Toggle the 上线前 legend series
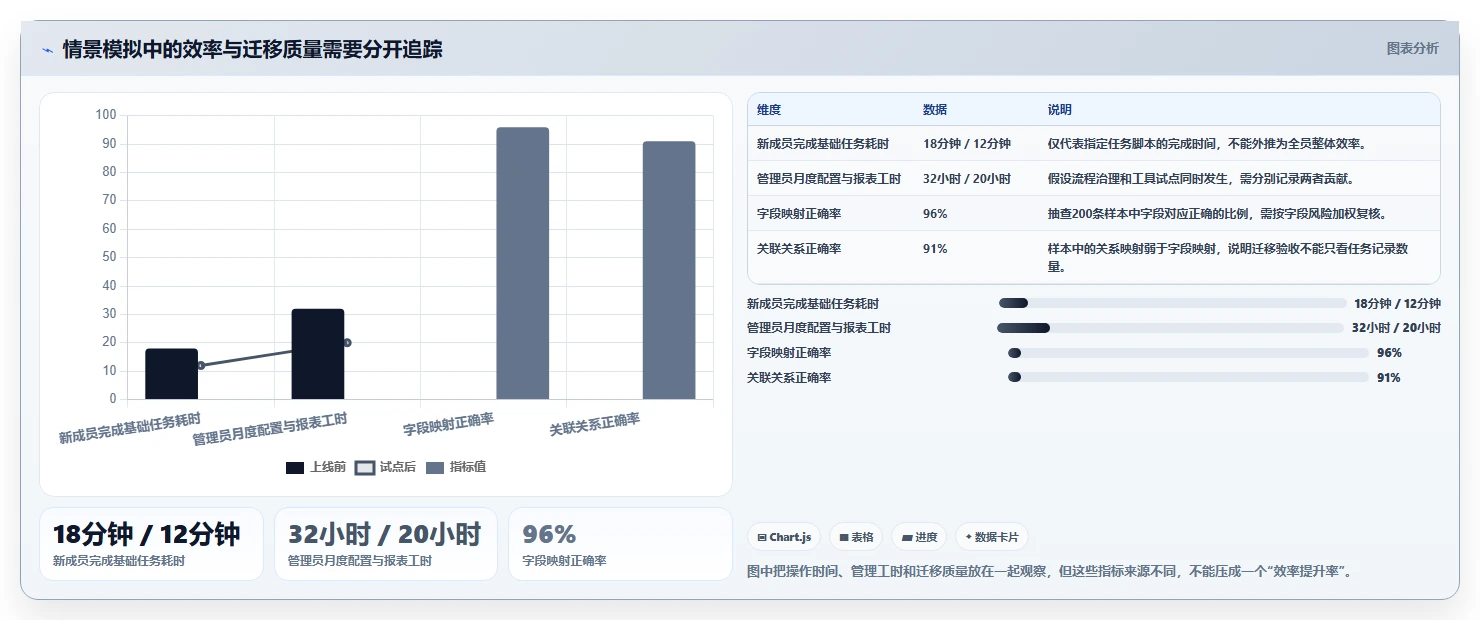 (316, 467)
